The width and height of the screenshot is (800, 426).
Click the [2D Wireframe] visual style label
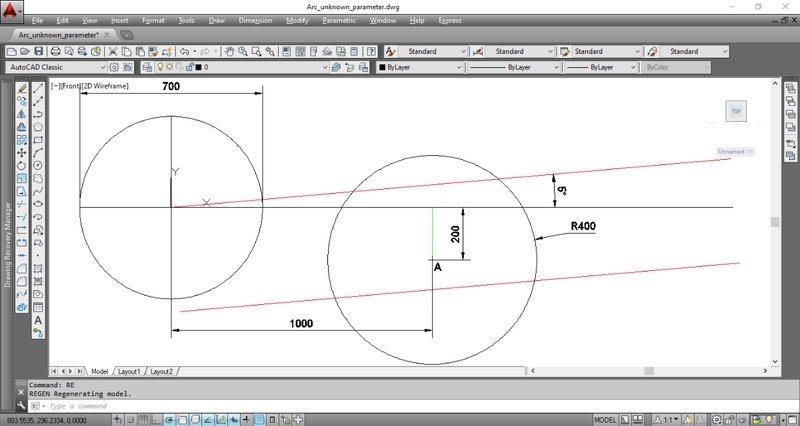tap(107, 86)
